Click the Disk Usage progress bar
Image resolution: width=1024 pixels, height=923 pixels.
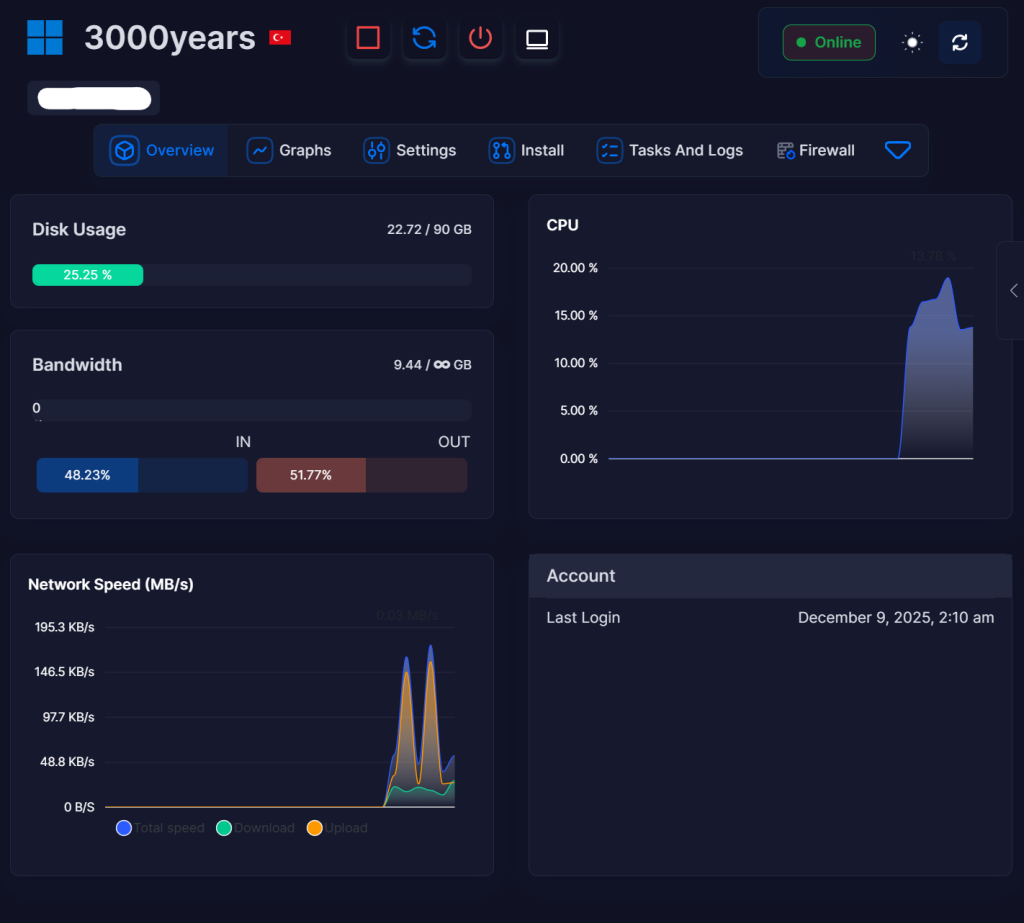point(251,275)
